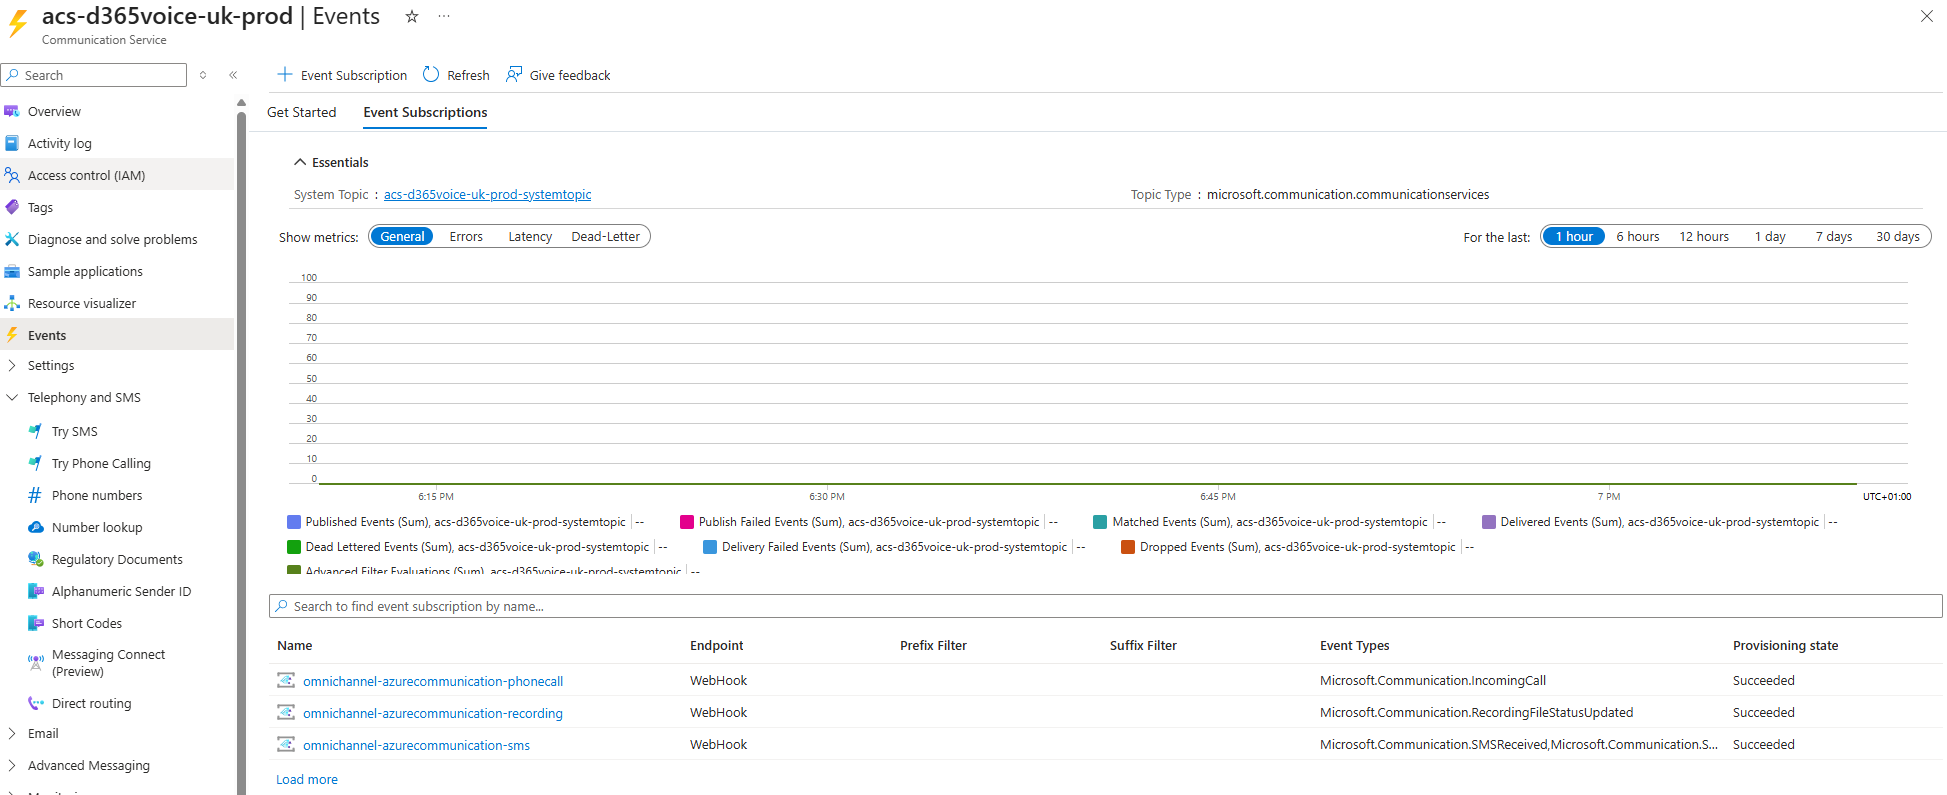Click the Publish Failed Events pink swatch
This screenshot has height=795, width=1947.
tap(687, 522)
